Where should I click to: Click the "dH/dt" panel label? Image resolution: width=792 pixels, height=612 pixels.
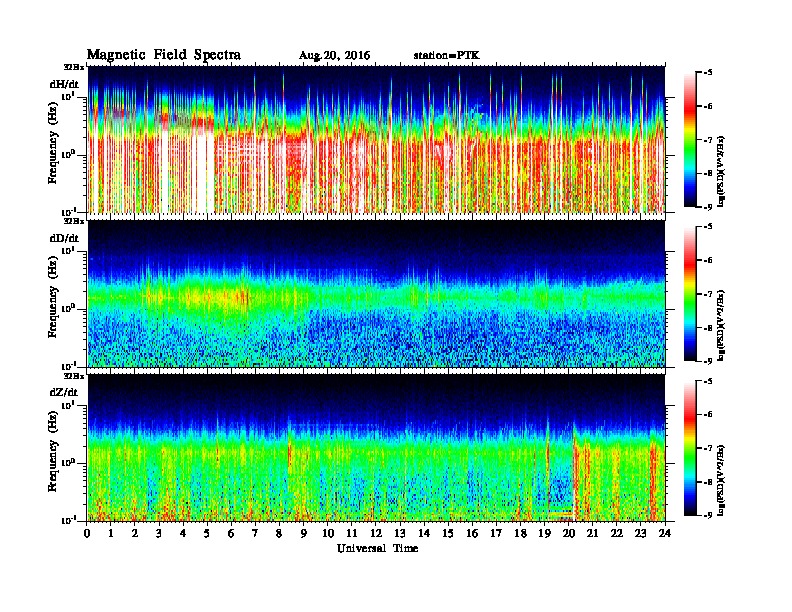click(x=64, y=84)
